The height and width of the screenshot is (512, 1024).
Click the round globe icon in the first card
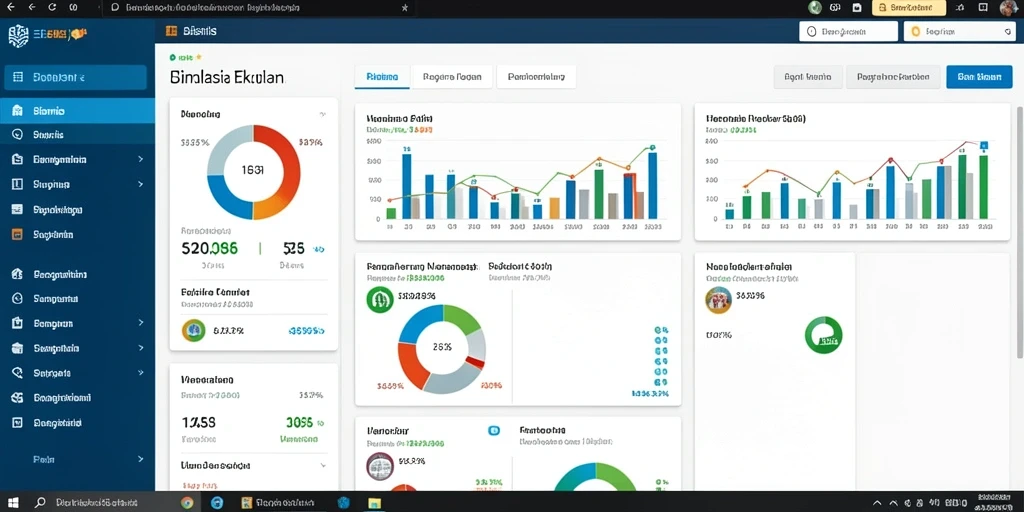pos(193,330)
